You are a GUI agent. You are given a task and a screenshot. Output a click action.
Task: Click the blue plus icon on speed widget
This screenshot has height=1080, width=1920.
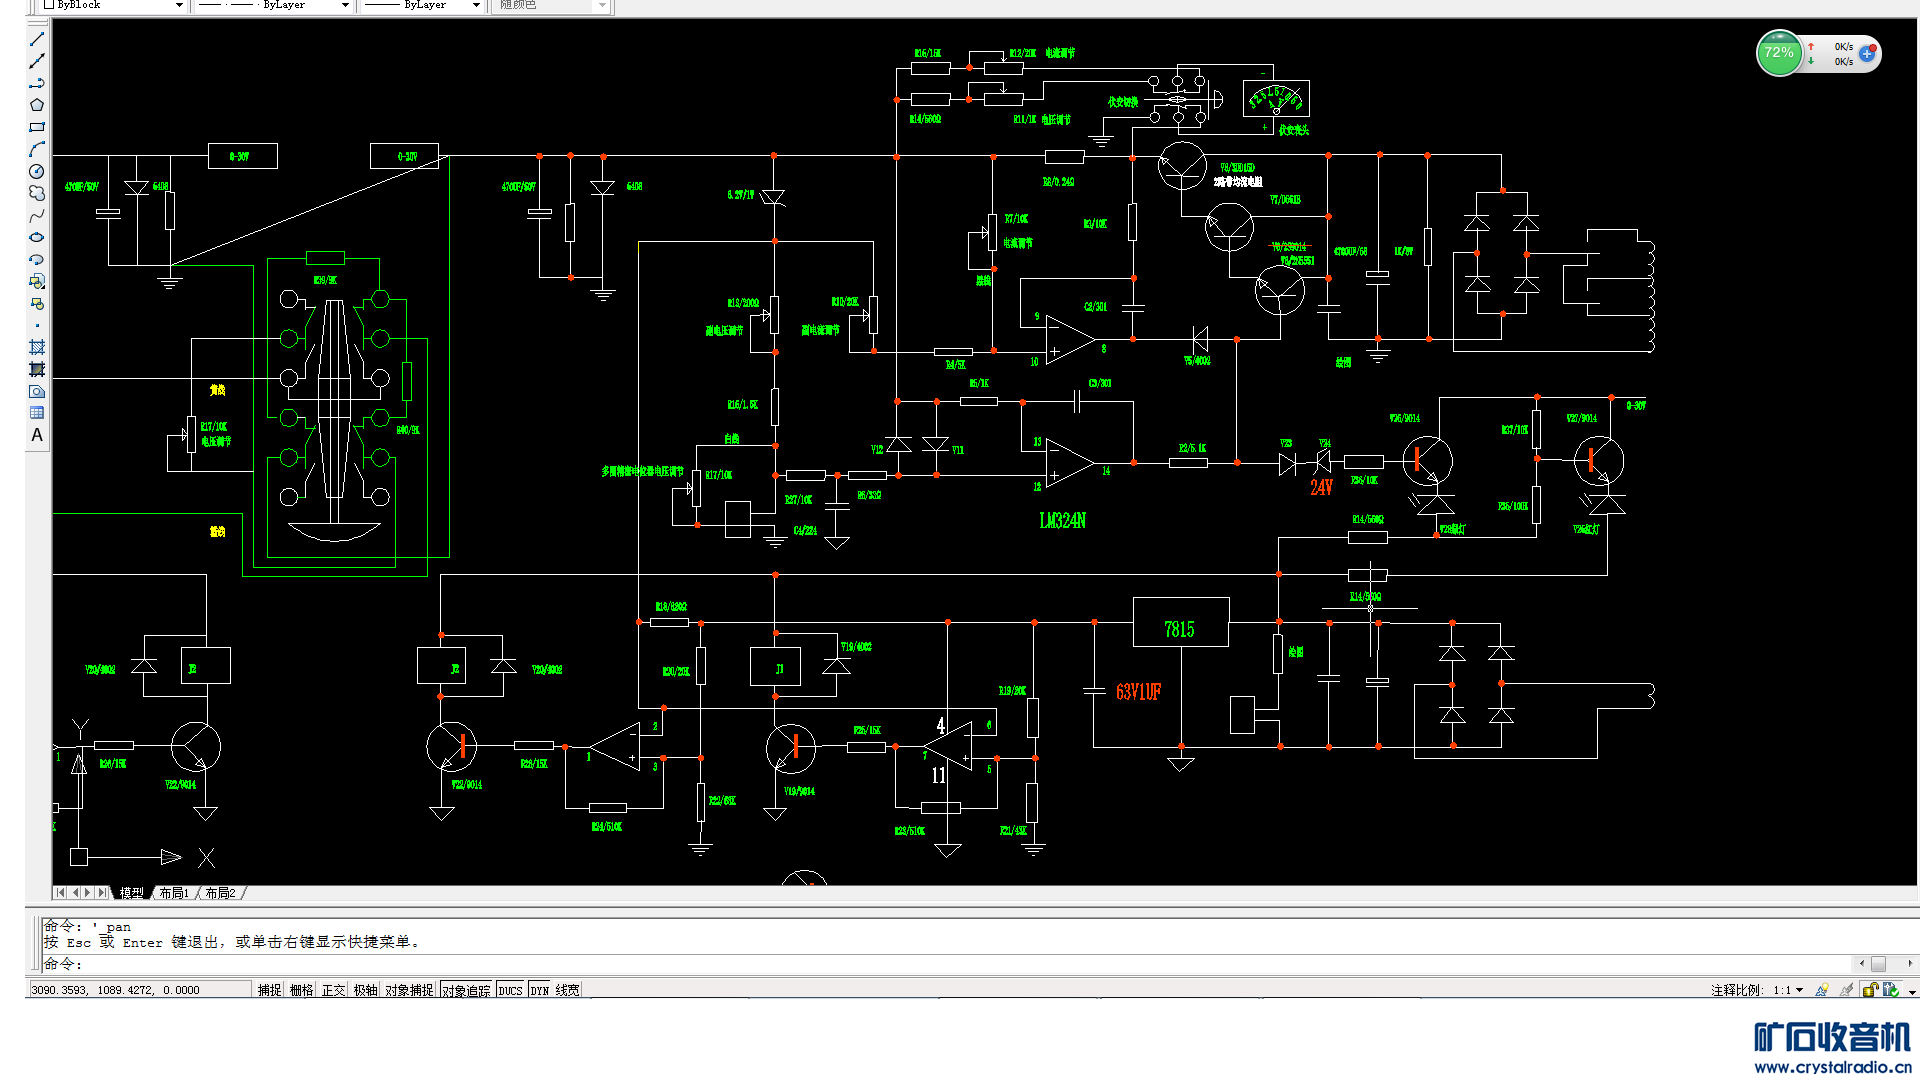tap(1867, 54)
